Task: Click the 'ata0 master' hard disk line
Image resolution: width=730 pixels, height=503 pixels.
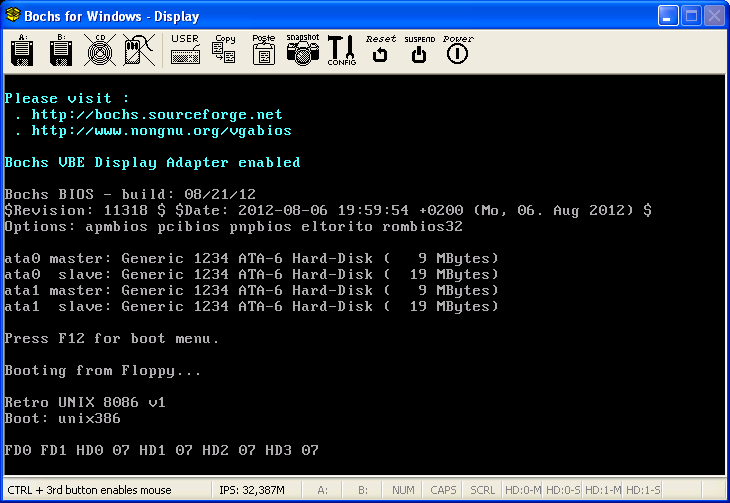Action: 251,258
